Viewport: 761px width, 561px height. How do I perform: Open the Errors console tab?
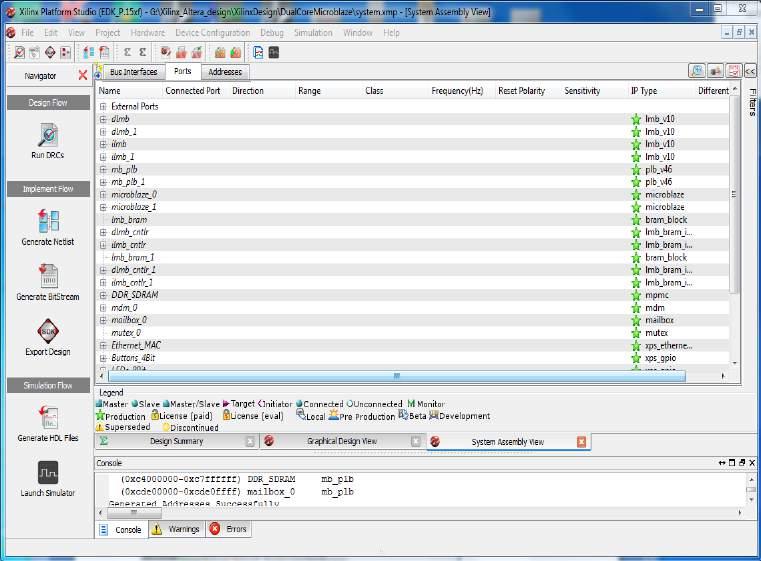pos(230,529)
